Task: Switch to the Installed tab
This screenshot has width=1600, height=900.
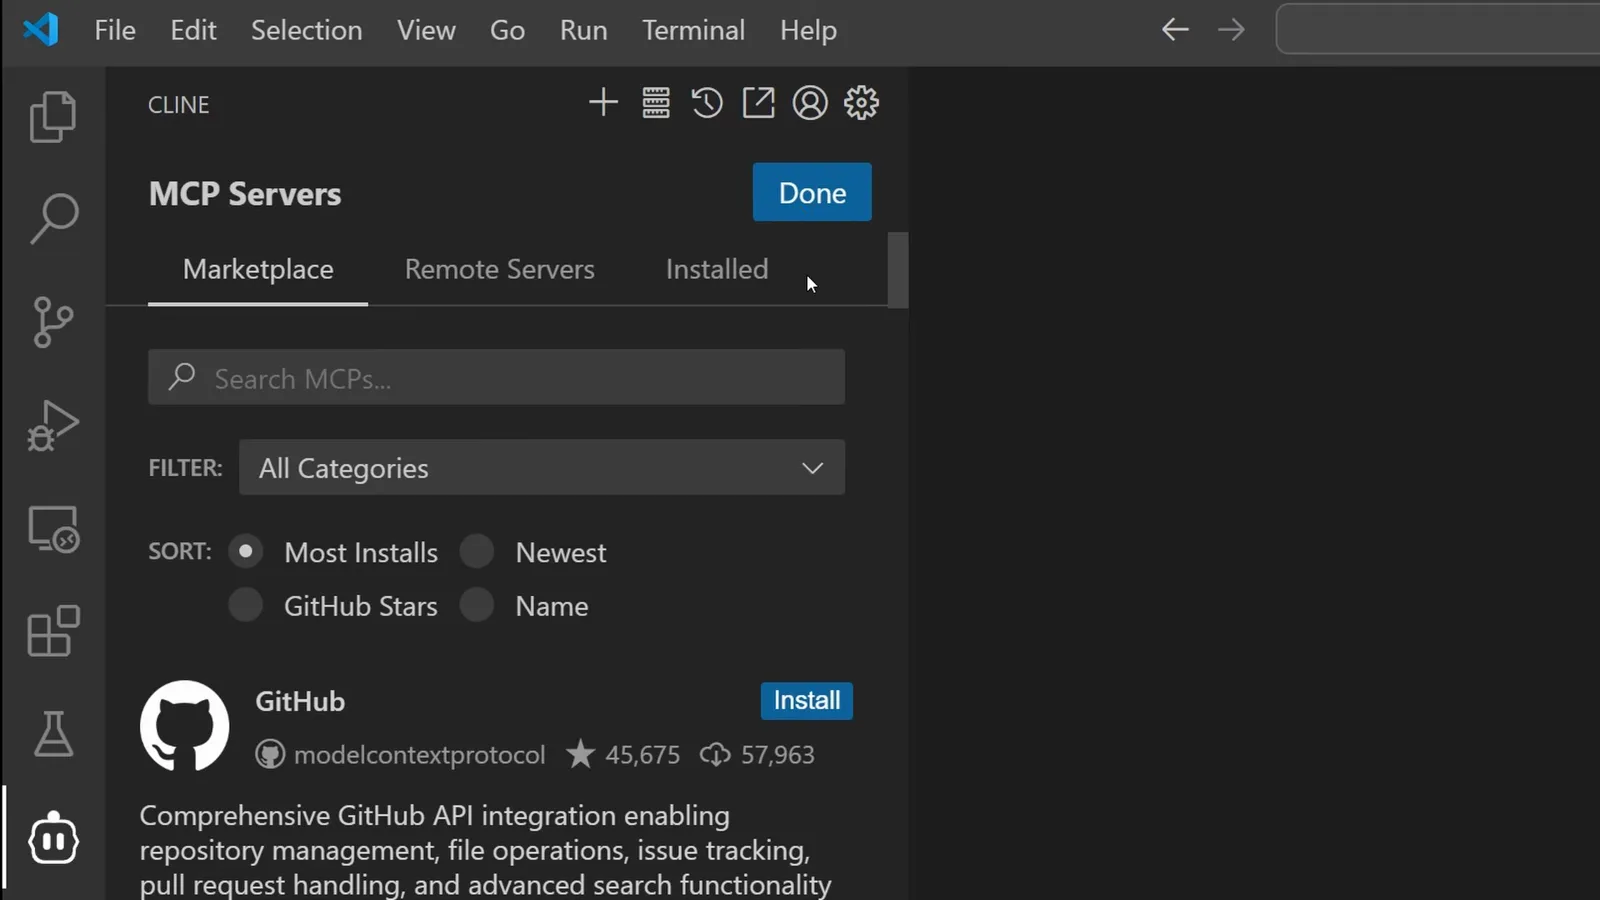Action: [x=717, y=269]
